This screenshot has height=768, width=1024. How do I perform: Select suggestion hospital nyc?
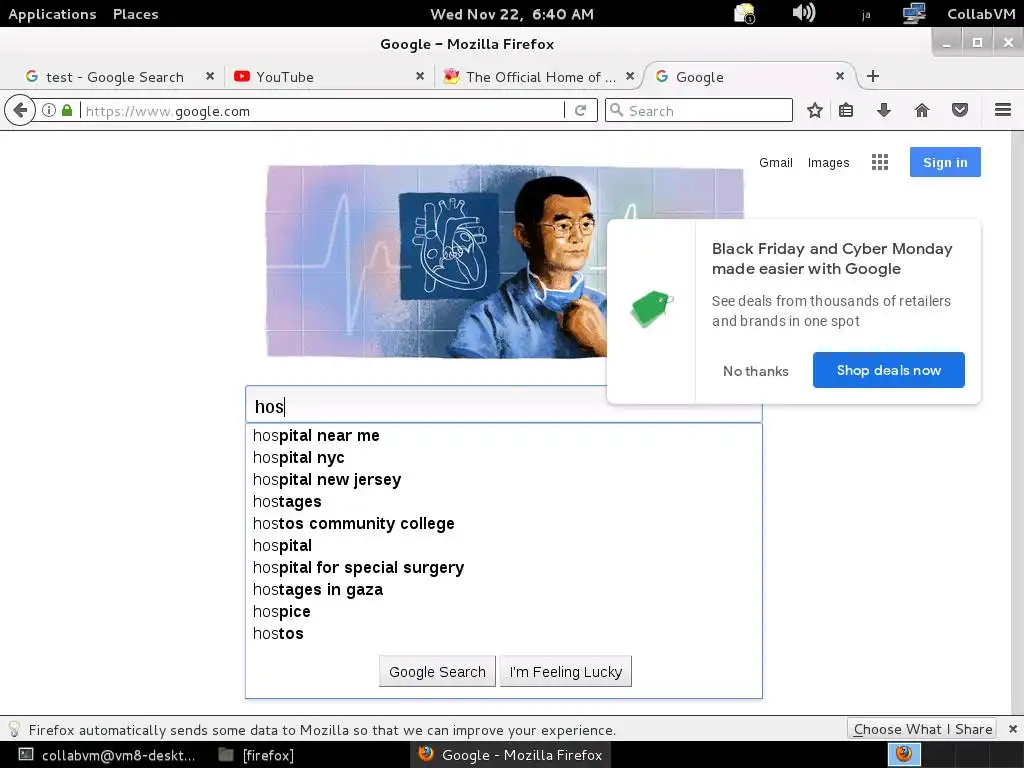click(x=504, y=458)
